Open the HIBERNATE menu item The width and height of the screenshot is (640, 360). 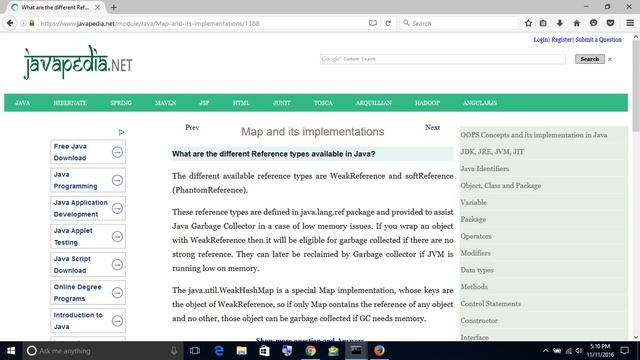point(70,103)
